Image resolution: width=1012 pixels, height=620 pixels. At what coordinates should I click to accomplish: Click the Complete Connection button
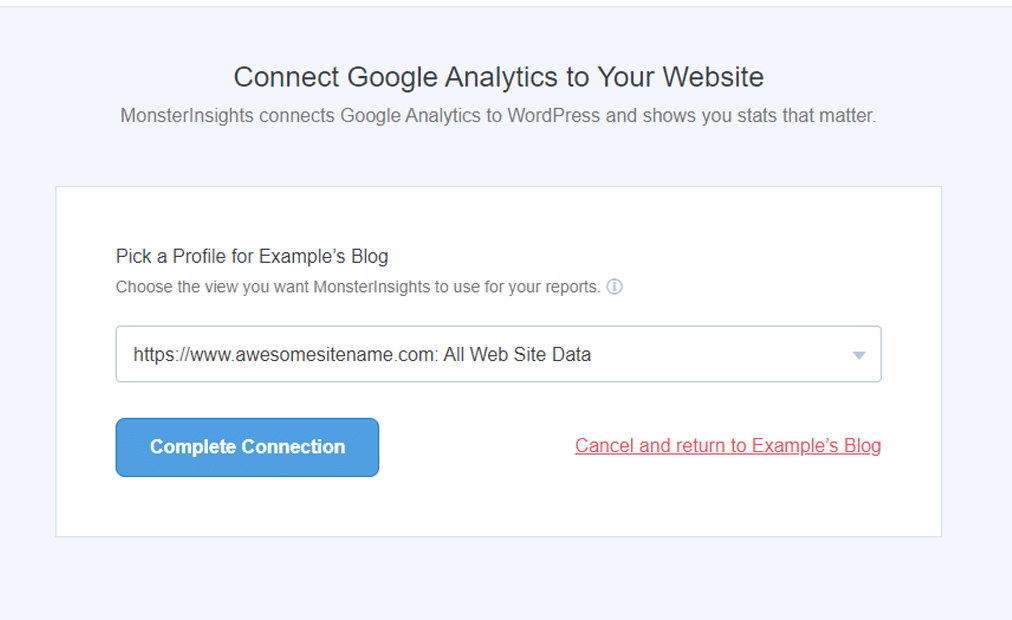(x=247, y=447)
